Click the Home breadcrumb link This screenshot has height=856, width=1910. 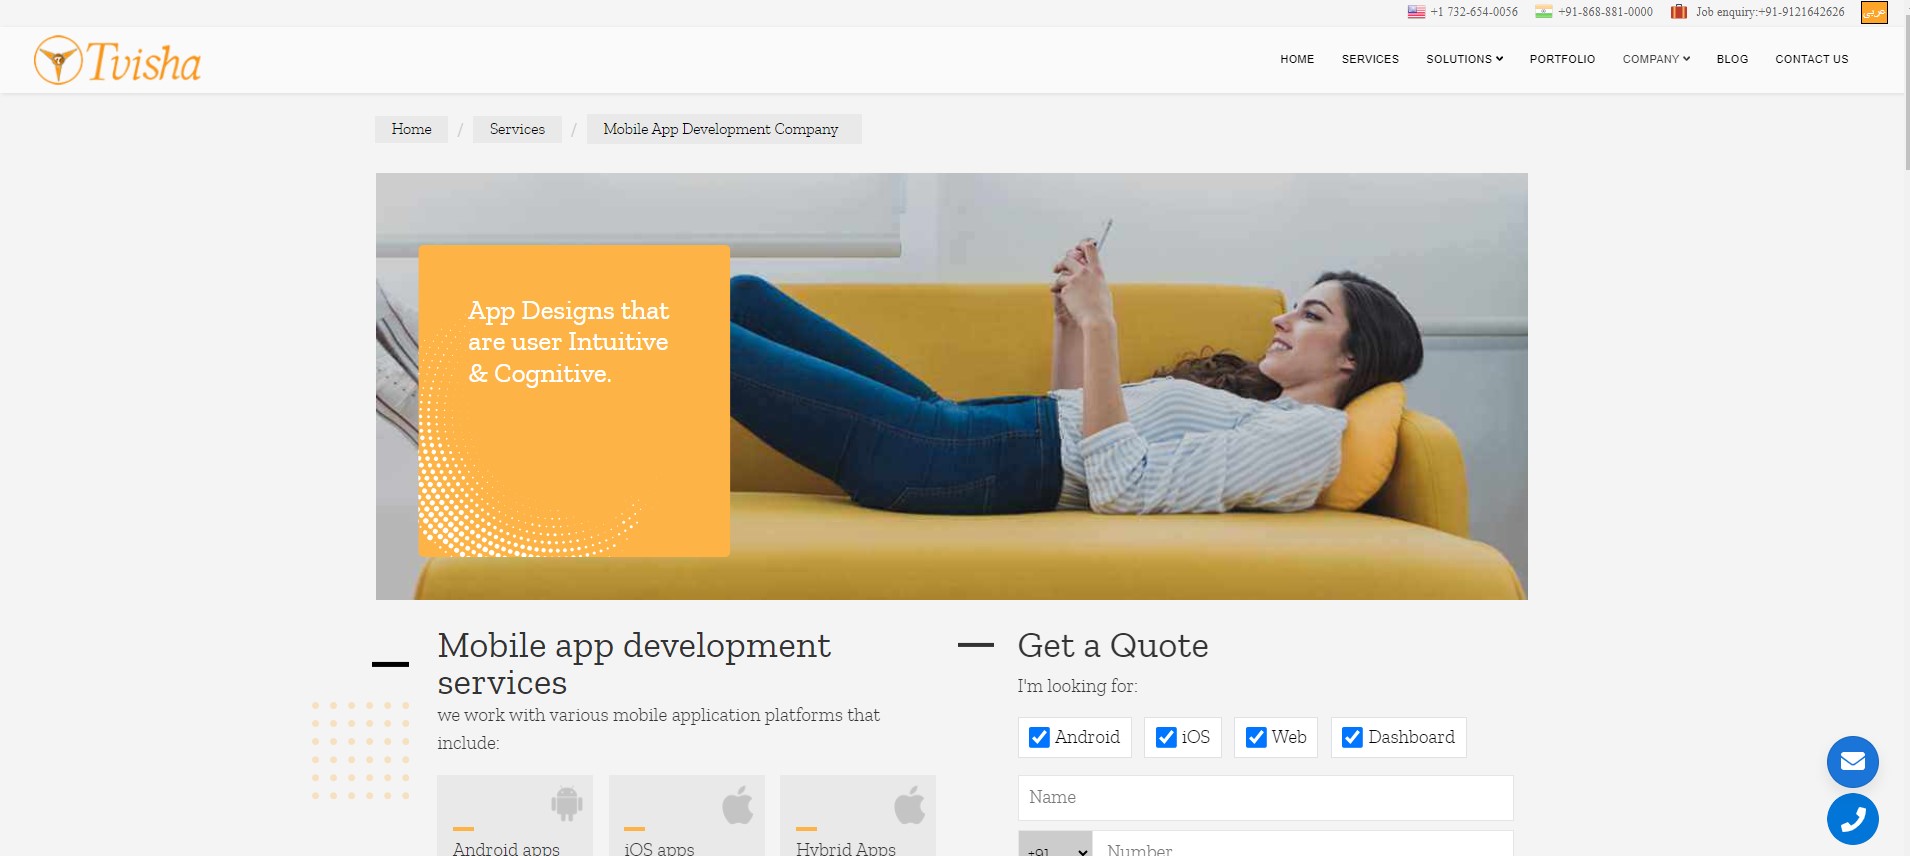[x=411, y=129]
